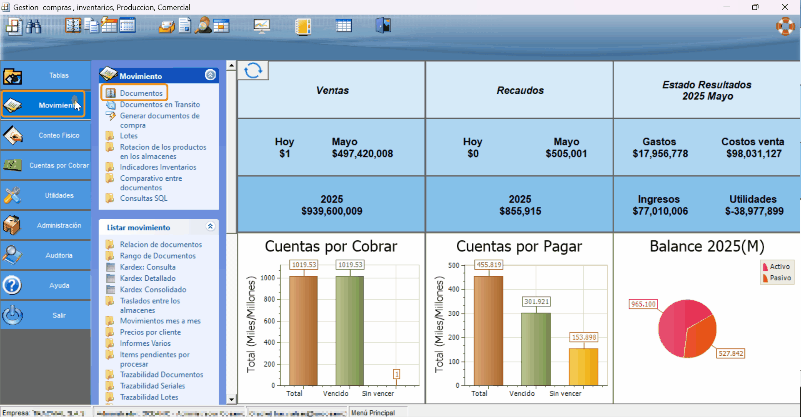
Task: Collapse the Listar movimiento section
Action: [210, 227]
